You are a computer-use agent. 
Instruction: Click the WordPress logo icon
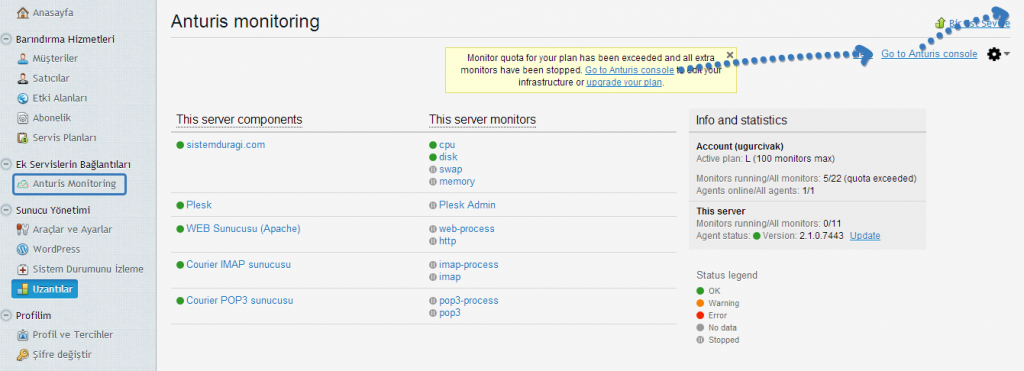(x=22, y=249)
